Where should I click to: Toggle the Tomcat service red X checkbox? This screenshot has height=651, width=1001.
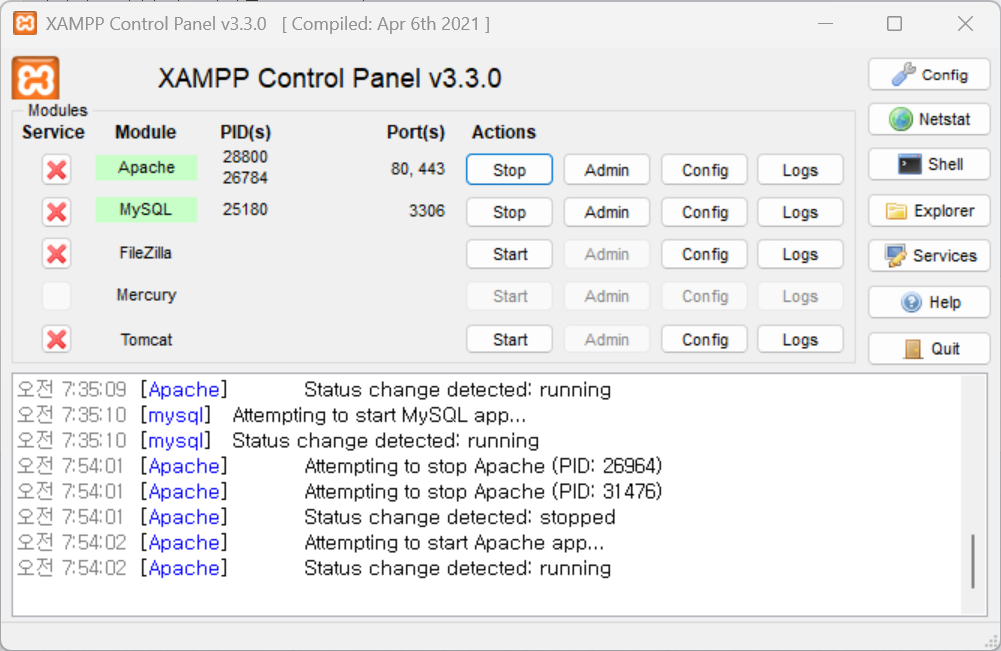57,340
